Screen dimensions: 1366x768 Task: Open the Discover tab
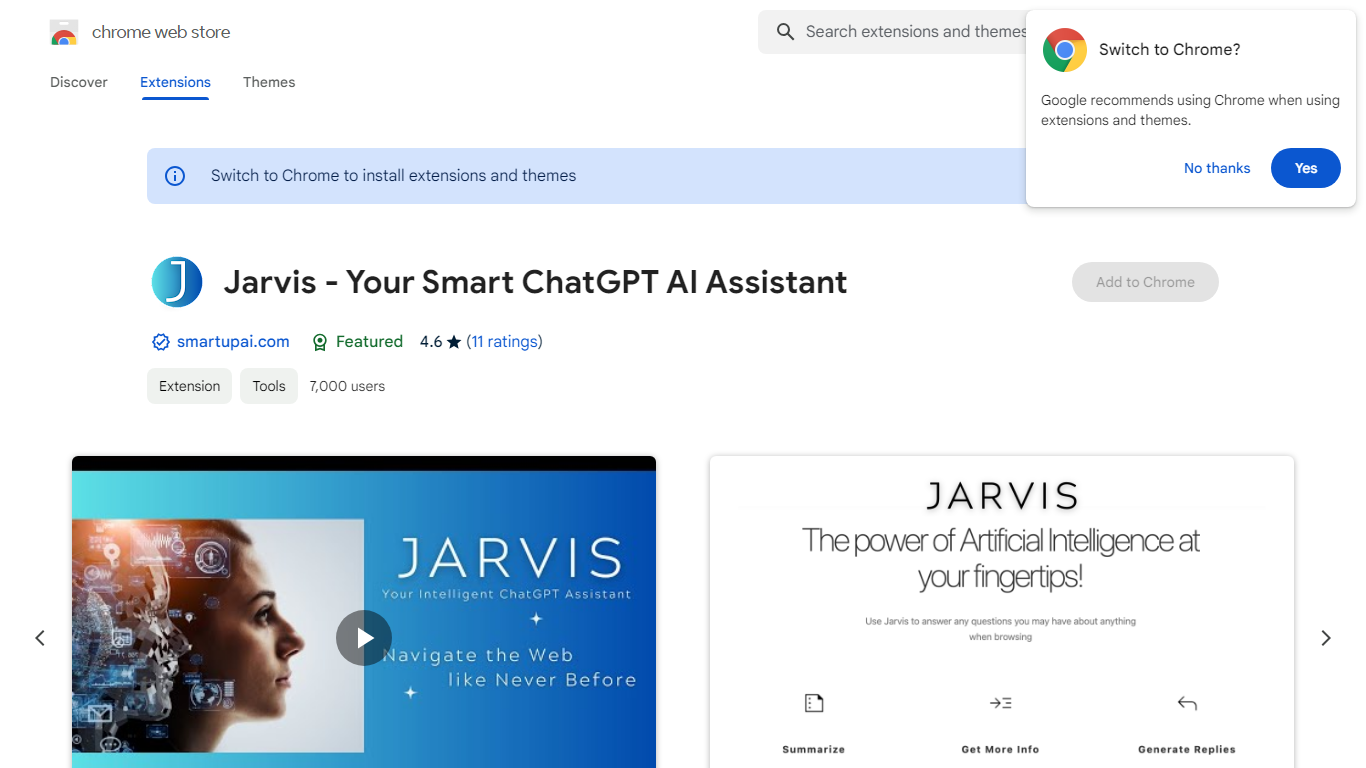coord(79,82)
